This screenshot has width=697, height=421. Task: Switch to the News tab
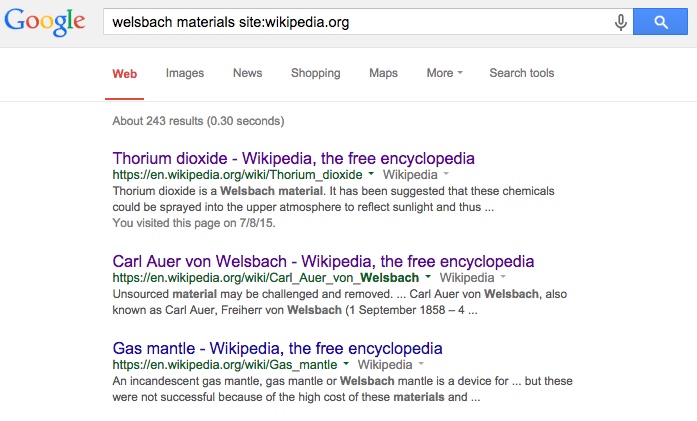tap(248, 73)
